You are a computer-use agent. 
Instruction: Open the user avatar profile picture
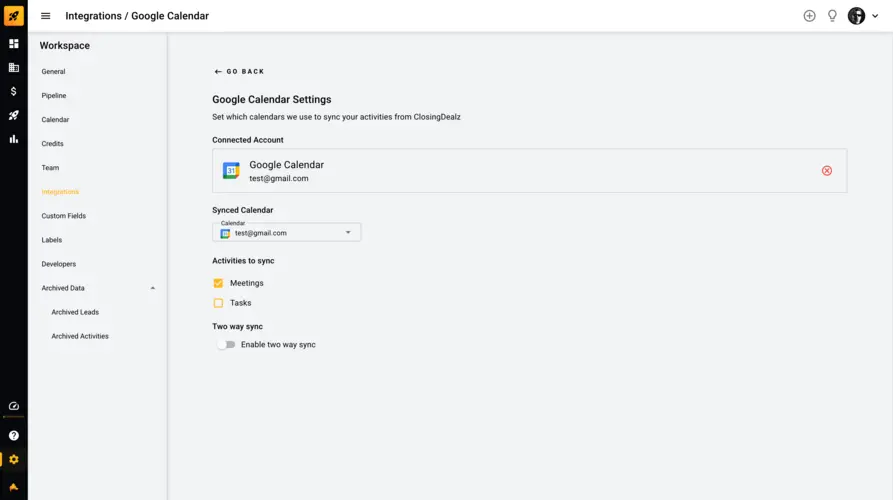[856, 16]
